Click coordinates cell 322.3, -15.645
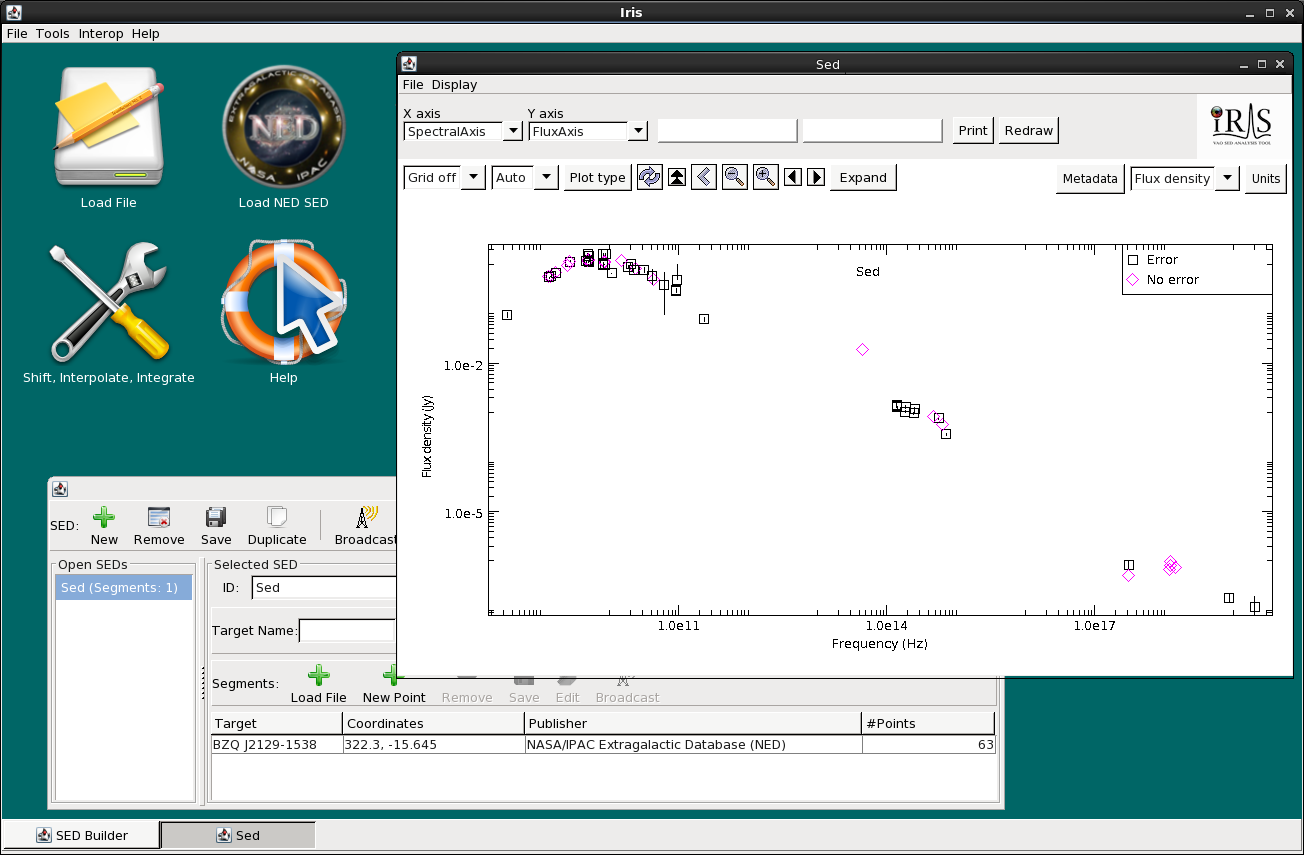The image size is (1304, 855). [433, 745]
